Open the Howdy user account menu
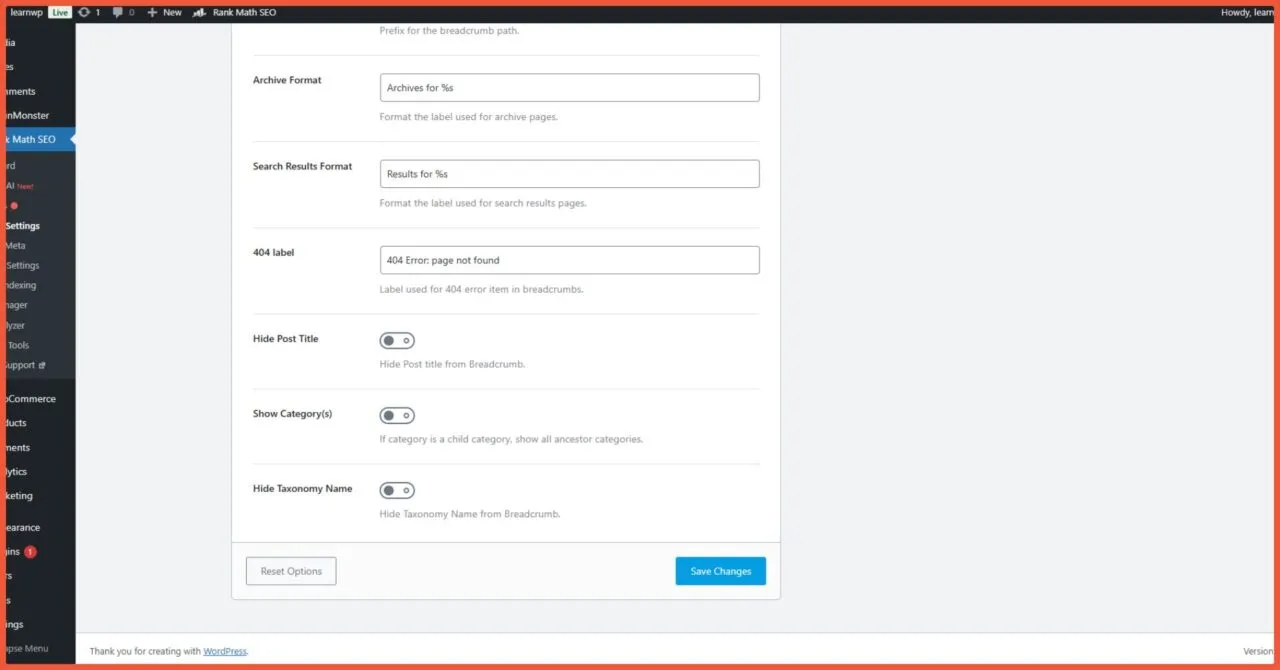Image resolution: width=1280 pixels, height=670 pixels. click(1246, 12)
